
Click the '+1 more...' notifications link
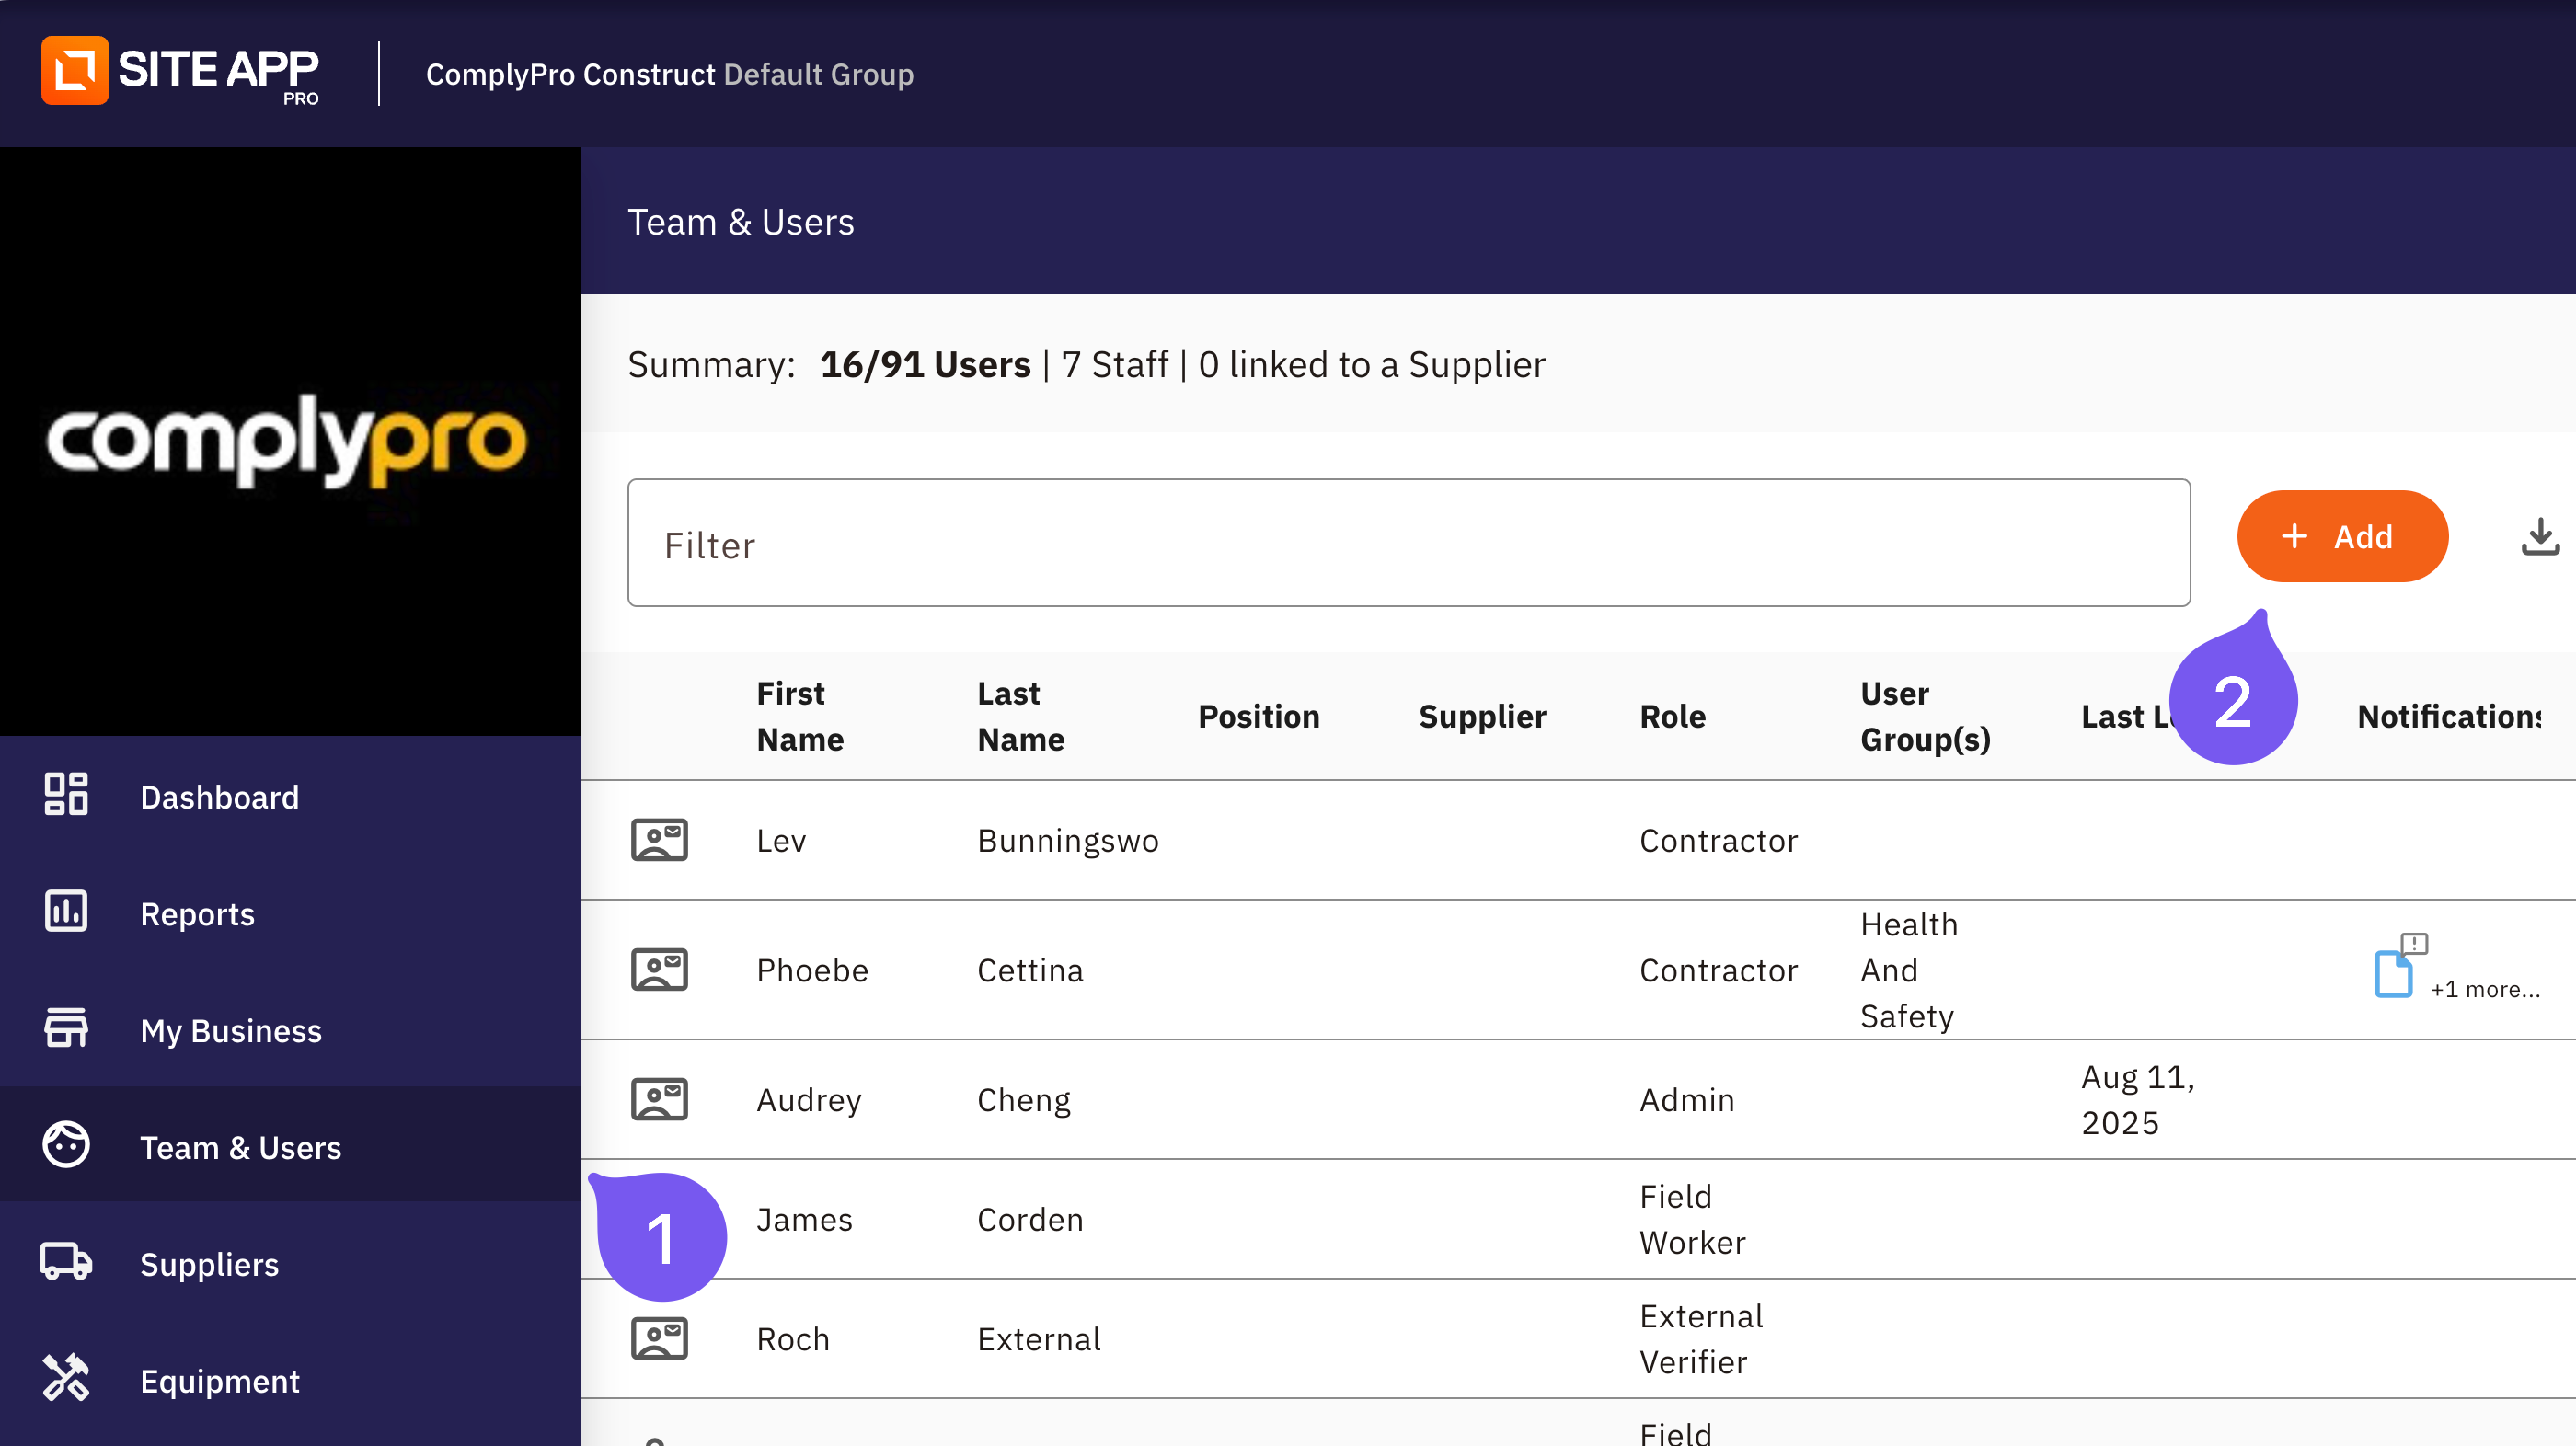pyautogui.click(x=2484, y=989)
